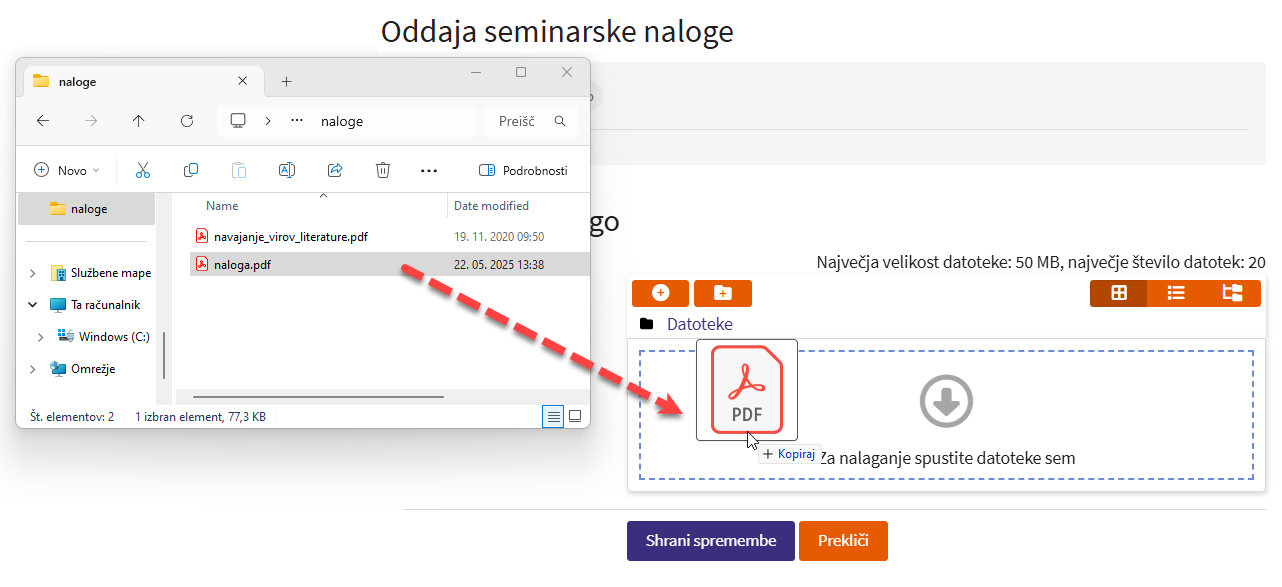Collapse the Ta računalnik tree node
This screenshot has height=587, width=1282.
33,305
